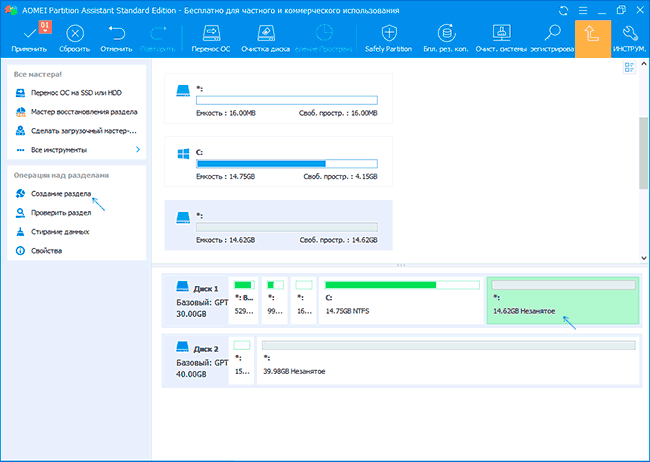Select the 99 MB partition on Диск 1
The height and width of the screenshot is (462, 650).
coord(275,301)
